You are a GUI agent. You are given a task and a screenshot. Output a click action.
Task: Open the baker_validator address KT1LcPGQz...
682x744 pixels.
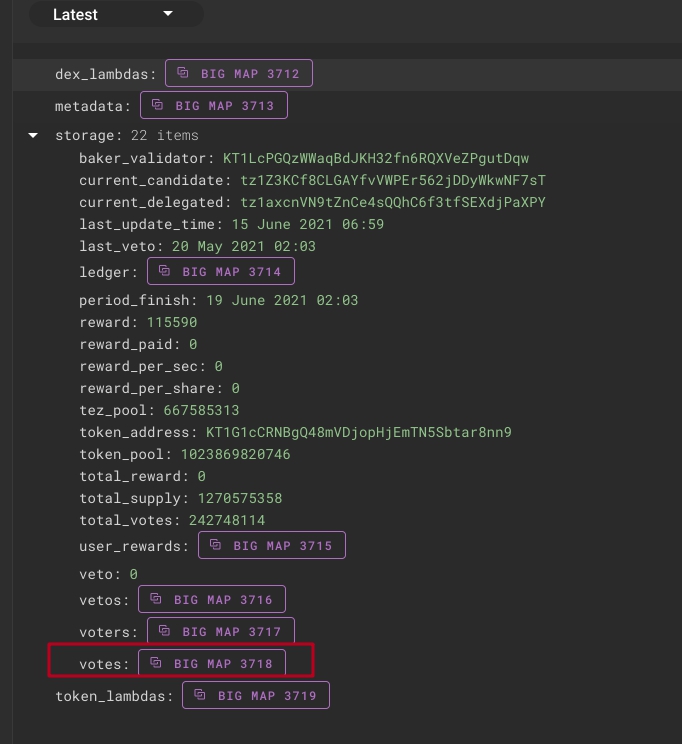(376, 158)
